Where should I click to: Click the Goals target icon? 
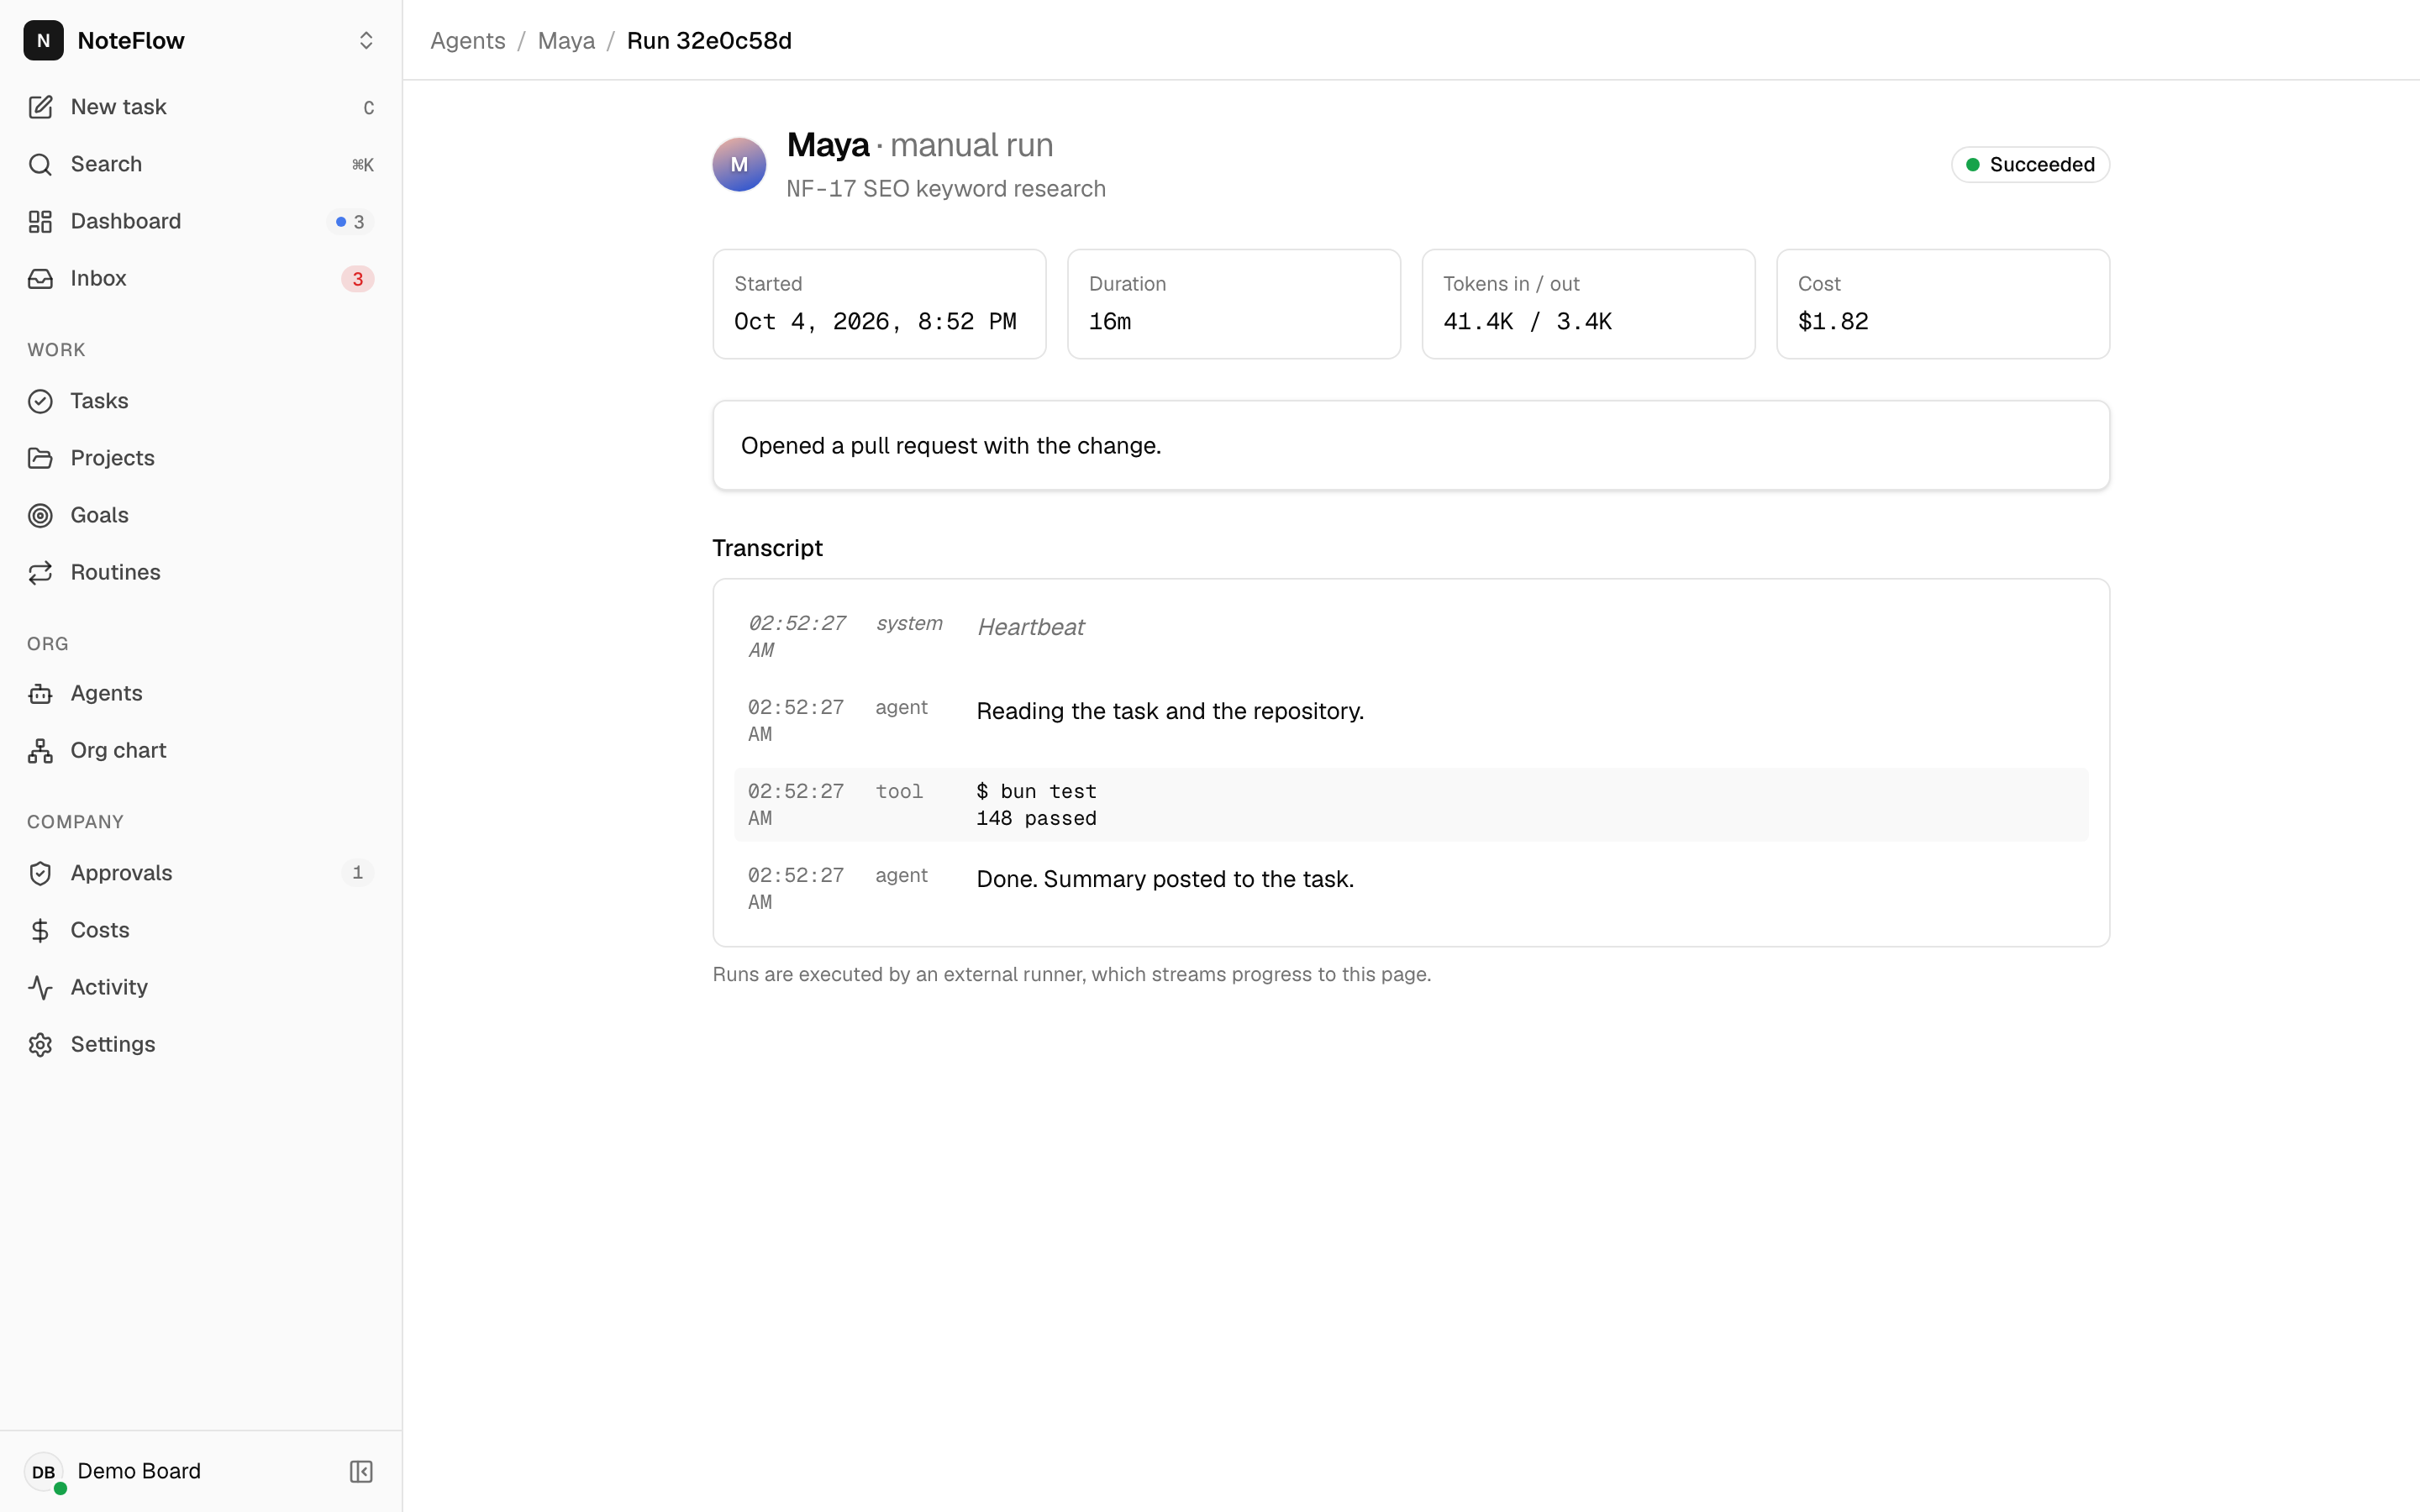coord(40,515)
